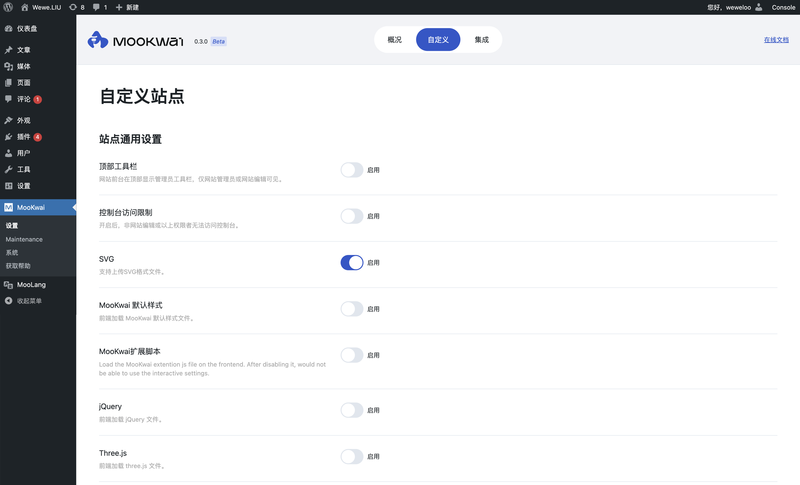Enable the Three.js toggle

coord(352,456)
